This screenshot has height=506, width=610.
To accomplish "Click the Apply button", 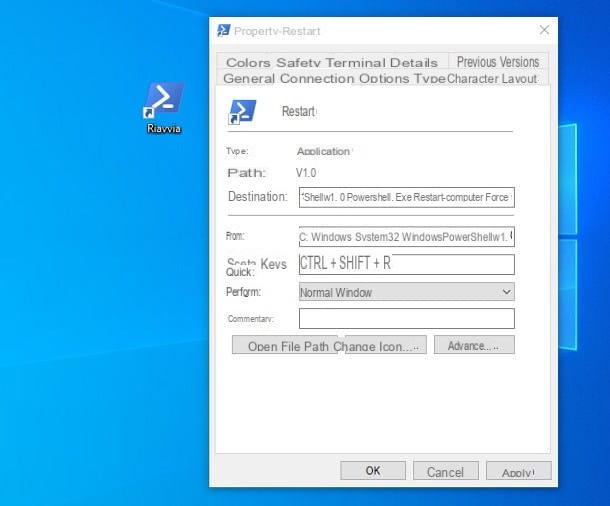I will pyautogui.click(x=518, y=471).
